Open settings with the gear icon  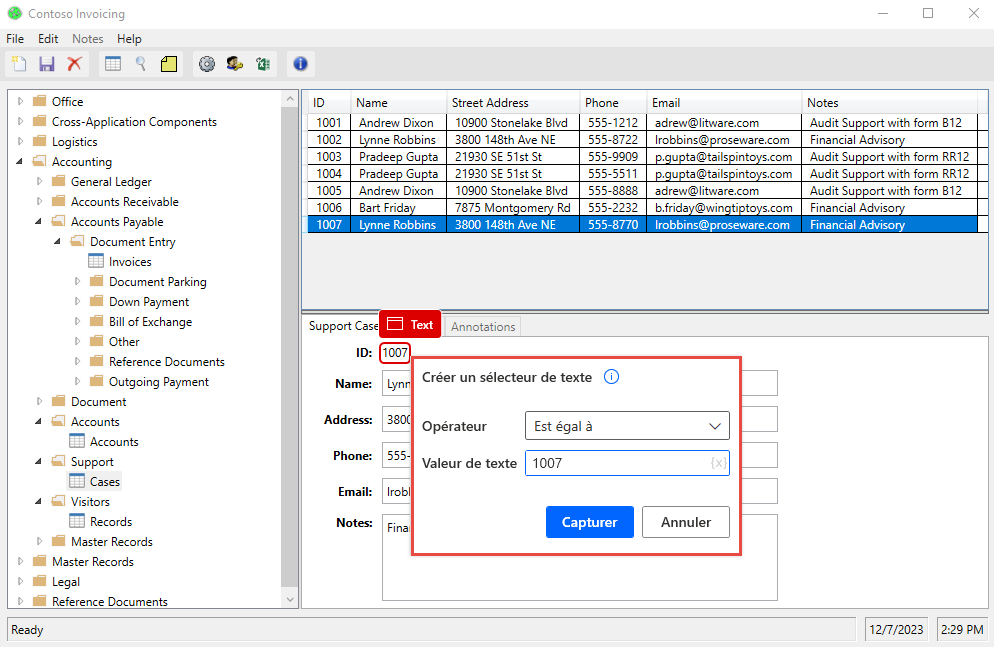click(x=207, y=64)
